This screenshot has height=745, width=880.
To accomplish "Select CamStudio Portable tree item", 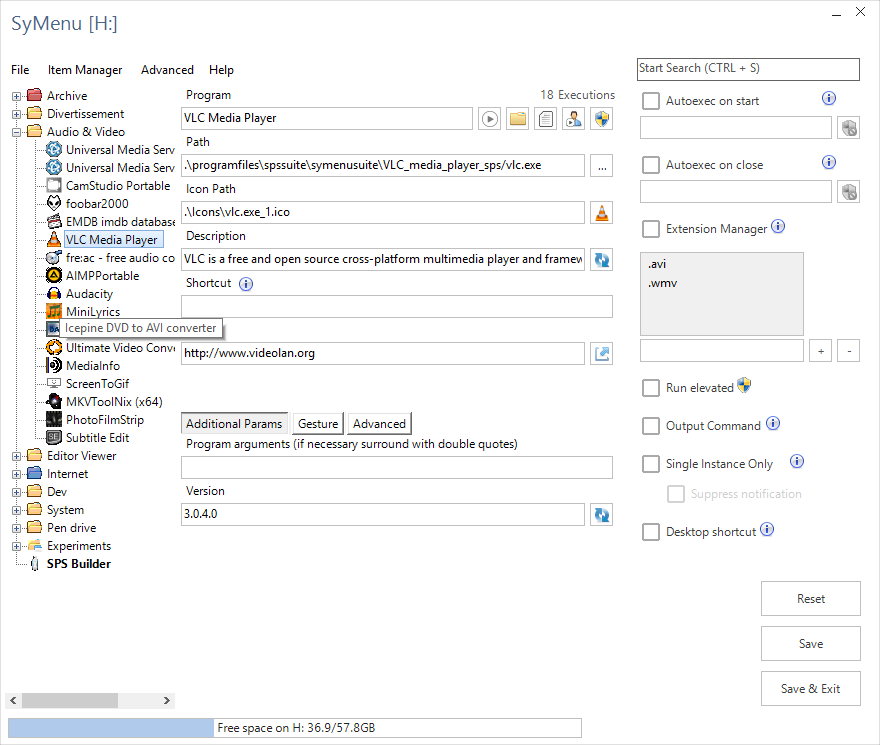I will click(x=118, y=186).
